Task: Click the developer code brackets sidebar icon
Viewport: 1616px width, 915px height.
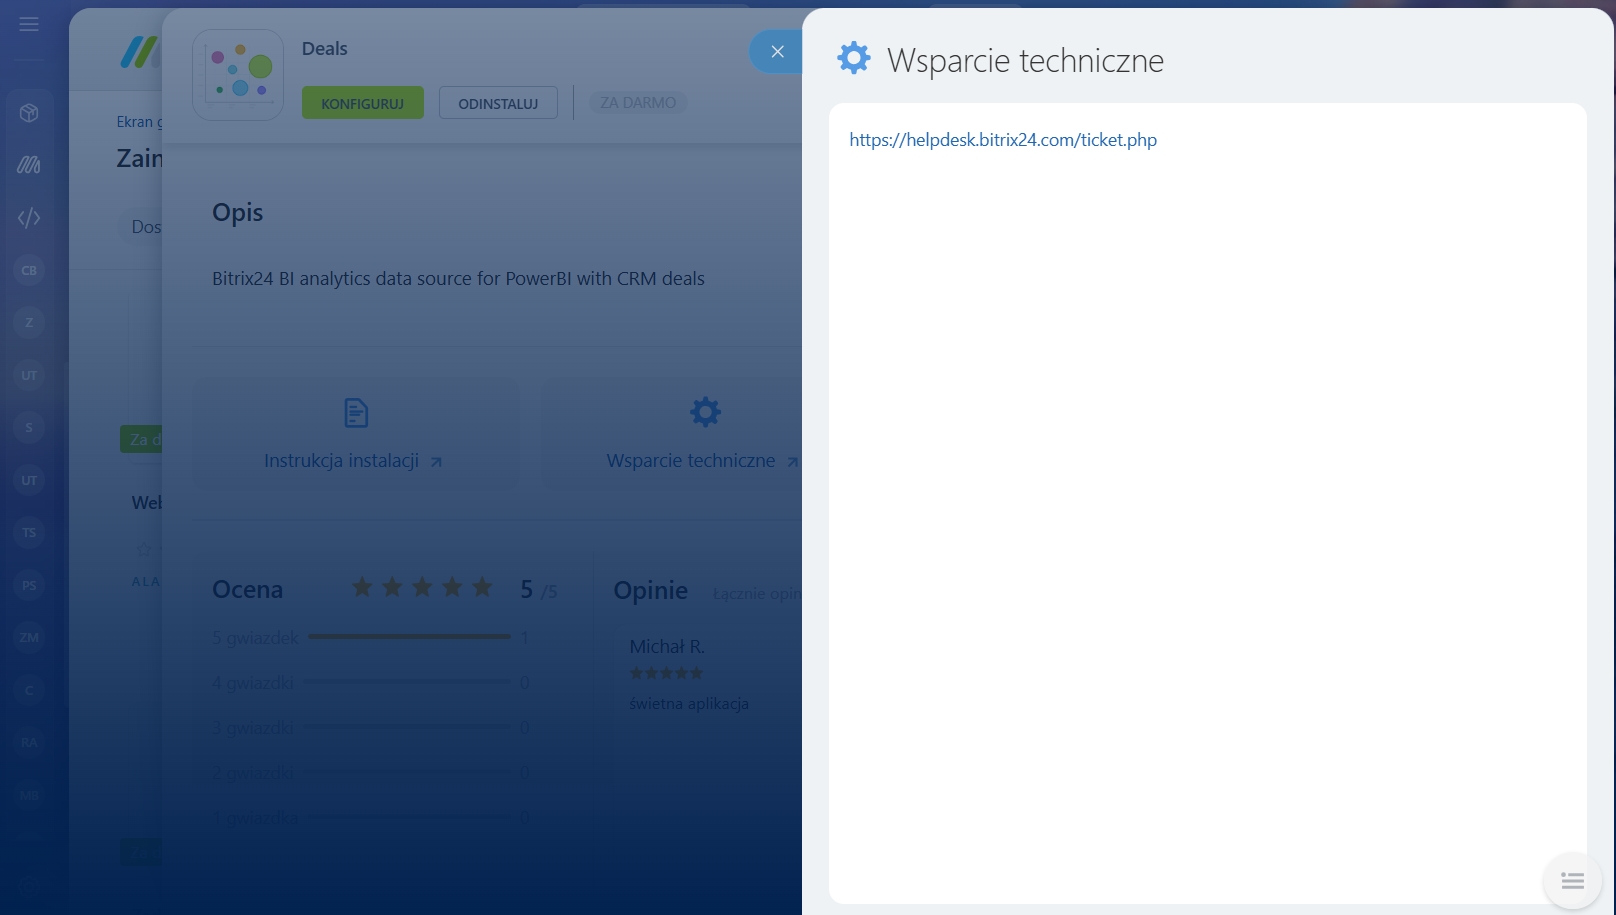Action: coord(29,218)
